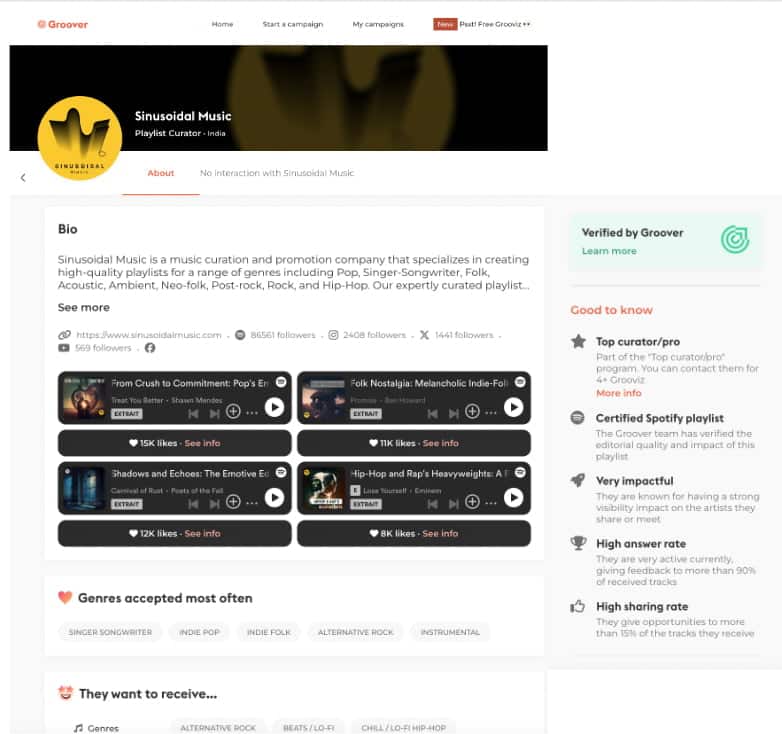The image size is (782, 734).
Task: Open More info for Top curator/pro
Action: (x=618, y=393)
